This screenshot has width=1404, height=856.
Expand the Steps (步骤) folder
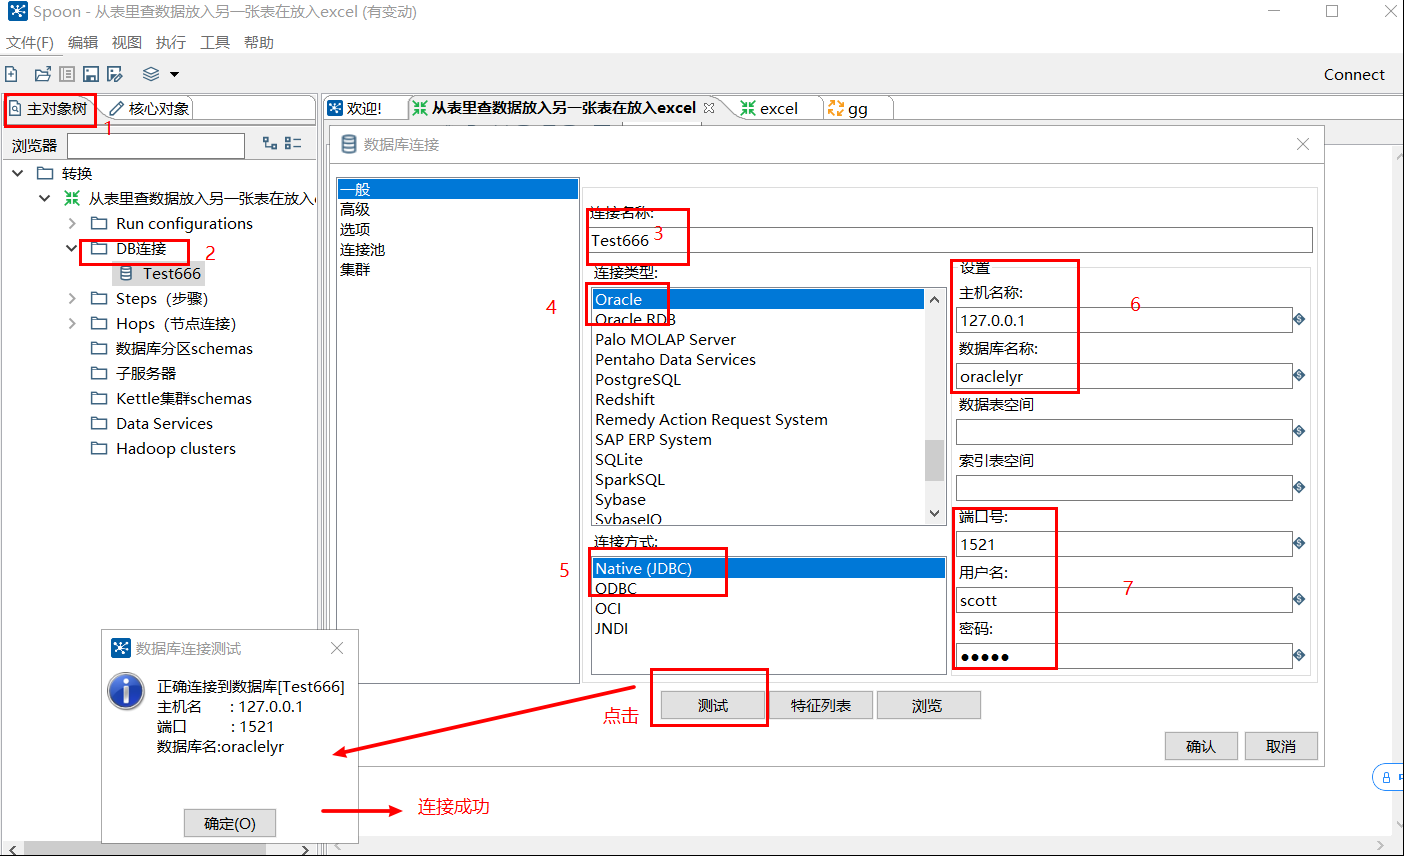tap(72, 298)
